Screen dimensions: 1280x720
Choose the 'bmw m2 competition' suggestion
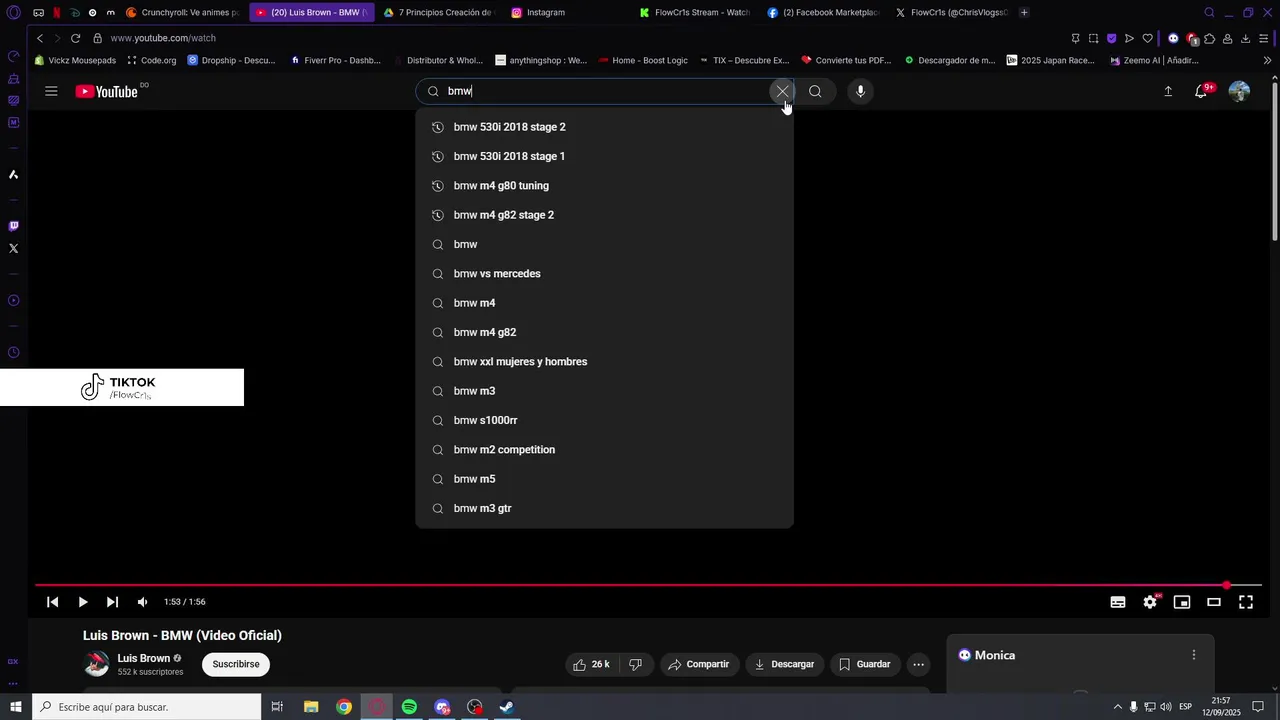[x=604, y=450]
